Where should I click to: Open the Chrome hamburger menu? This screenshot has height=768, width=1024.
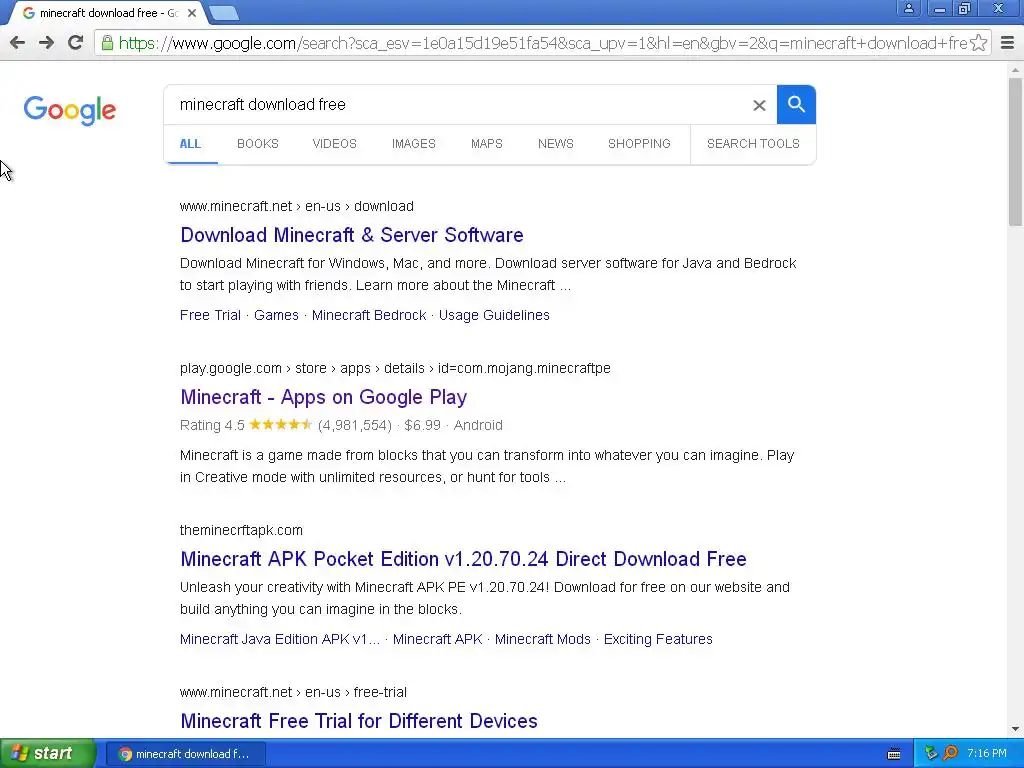[1008, 43]
